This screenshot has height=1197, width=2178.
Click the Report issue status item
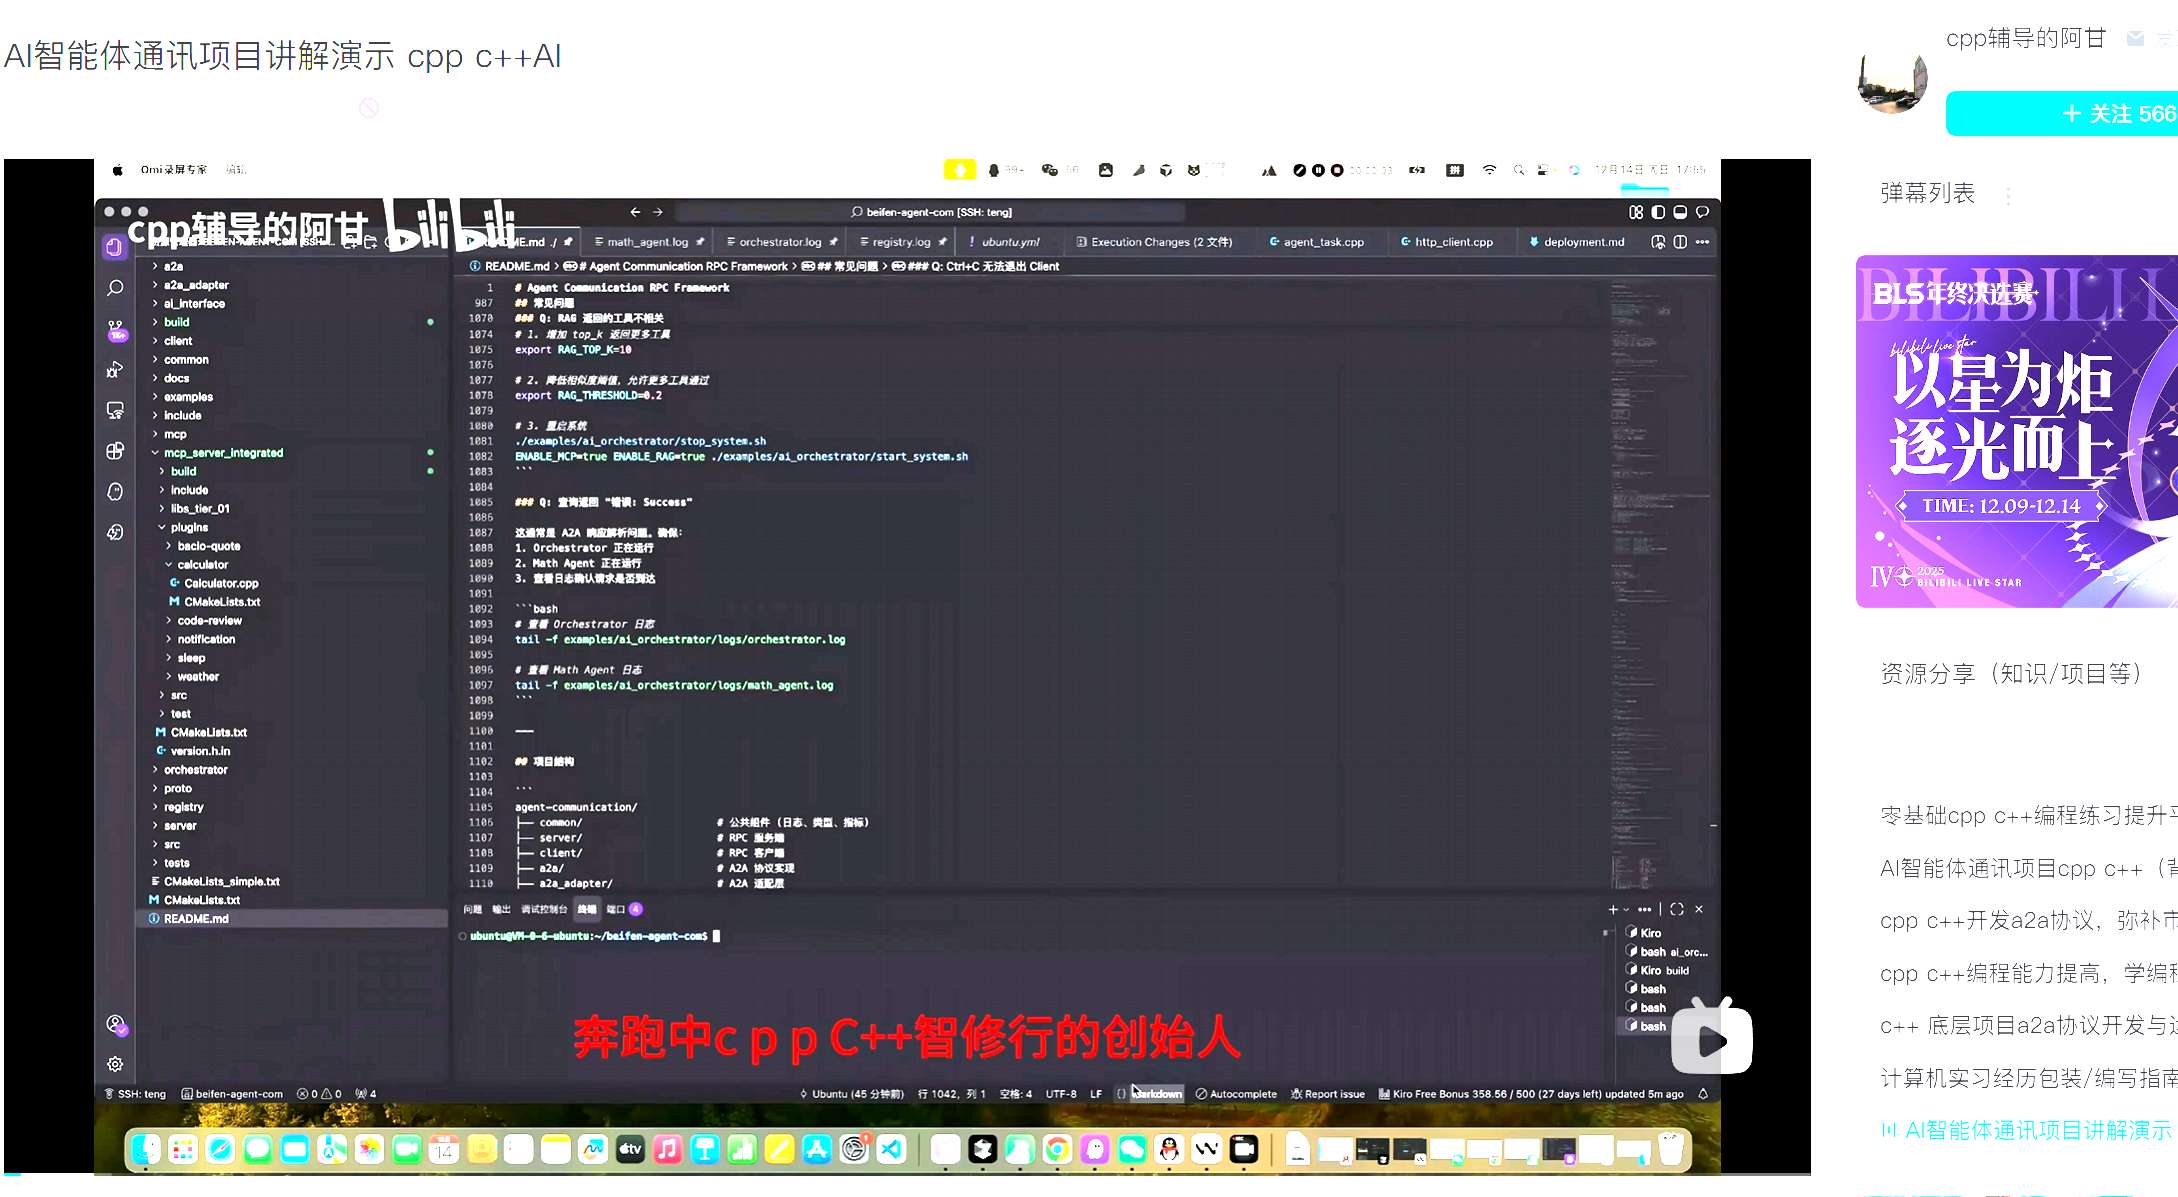1328,1094
